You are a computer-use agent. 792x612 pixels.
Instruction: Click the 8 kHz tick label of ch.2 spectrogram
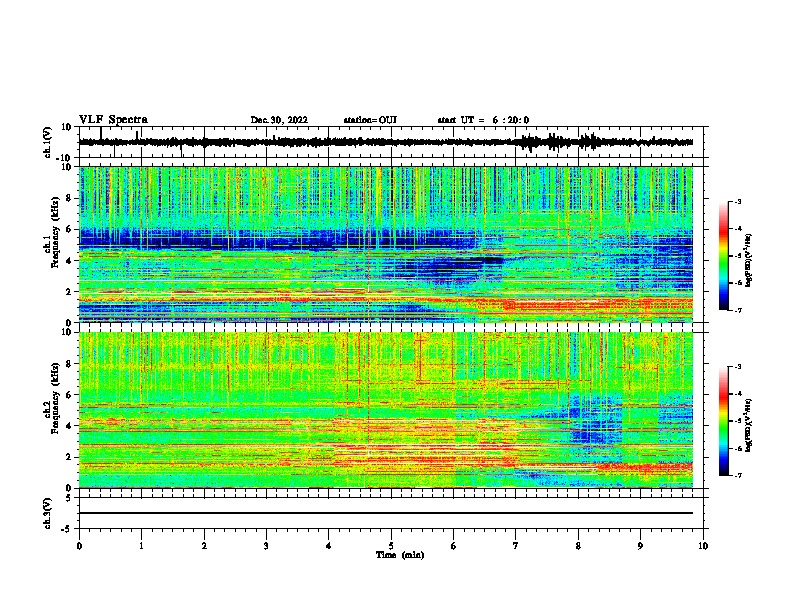click(70, 364)
